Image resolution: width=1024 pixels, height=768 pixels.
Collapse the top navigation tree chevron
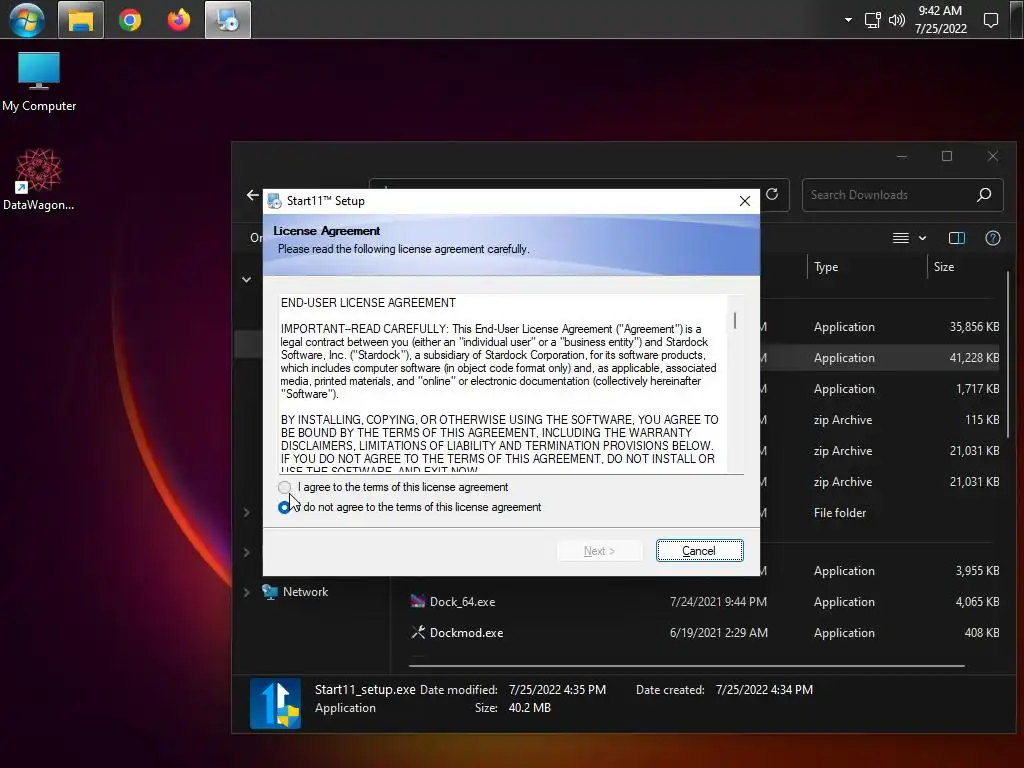pos(246,280)
